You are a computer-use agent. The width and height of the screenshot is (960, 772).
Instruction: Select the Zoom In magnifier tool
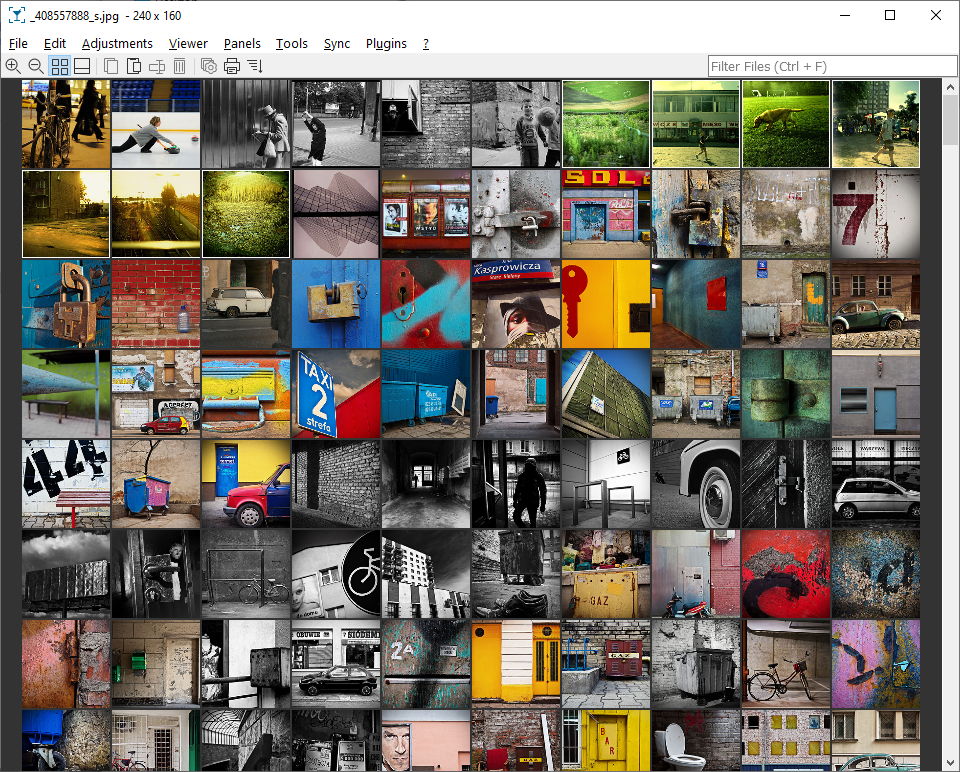tap(13, 66)
